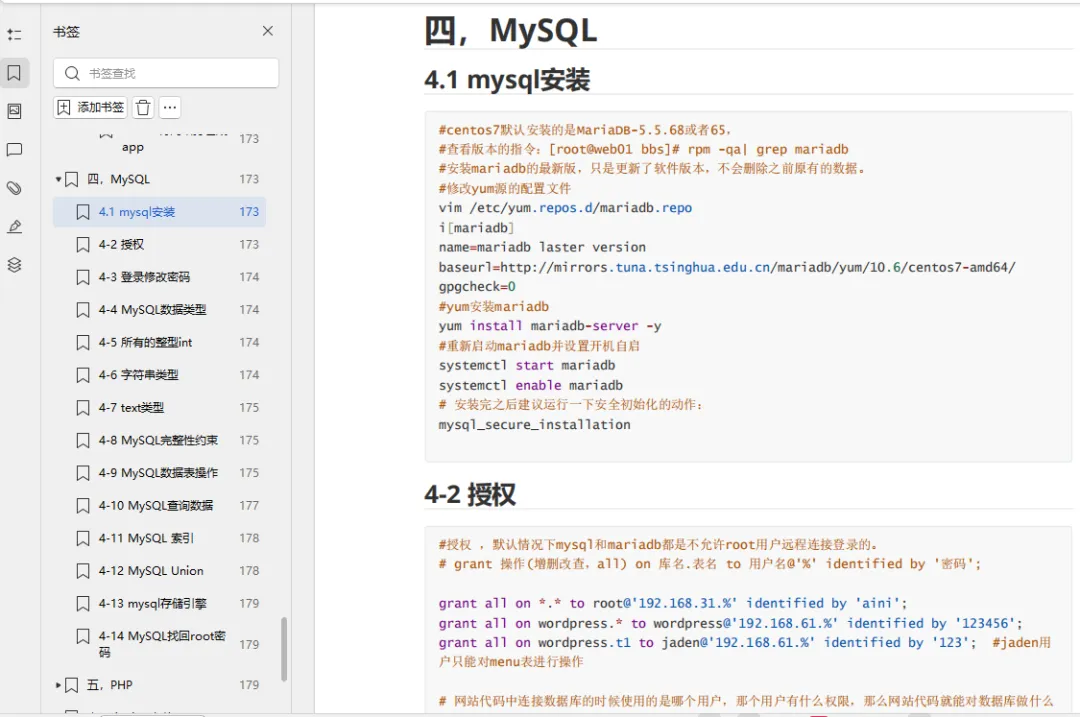Click bookmark icon beside 4-12 MySQL Union
The width and height of the screenshot is (1080, 717).
click(83, 570)
